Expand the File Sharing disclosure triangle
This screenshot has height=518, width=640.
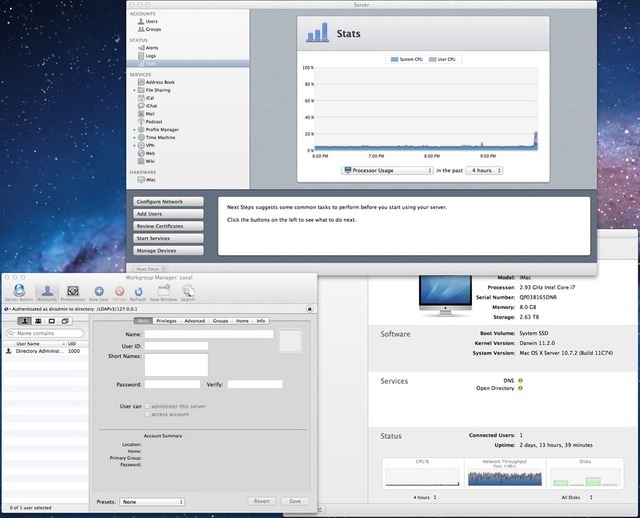click(134, 90)
